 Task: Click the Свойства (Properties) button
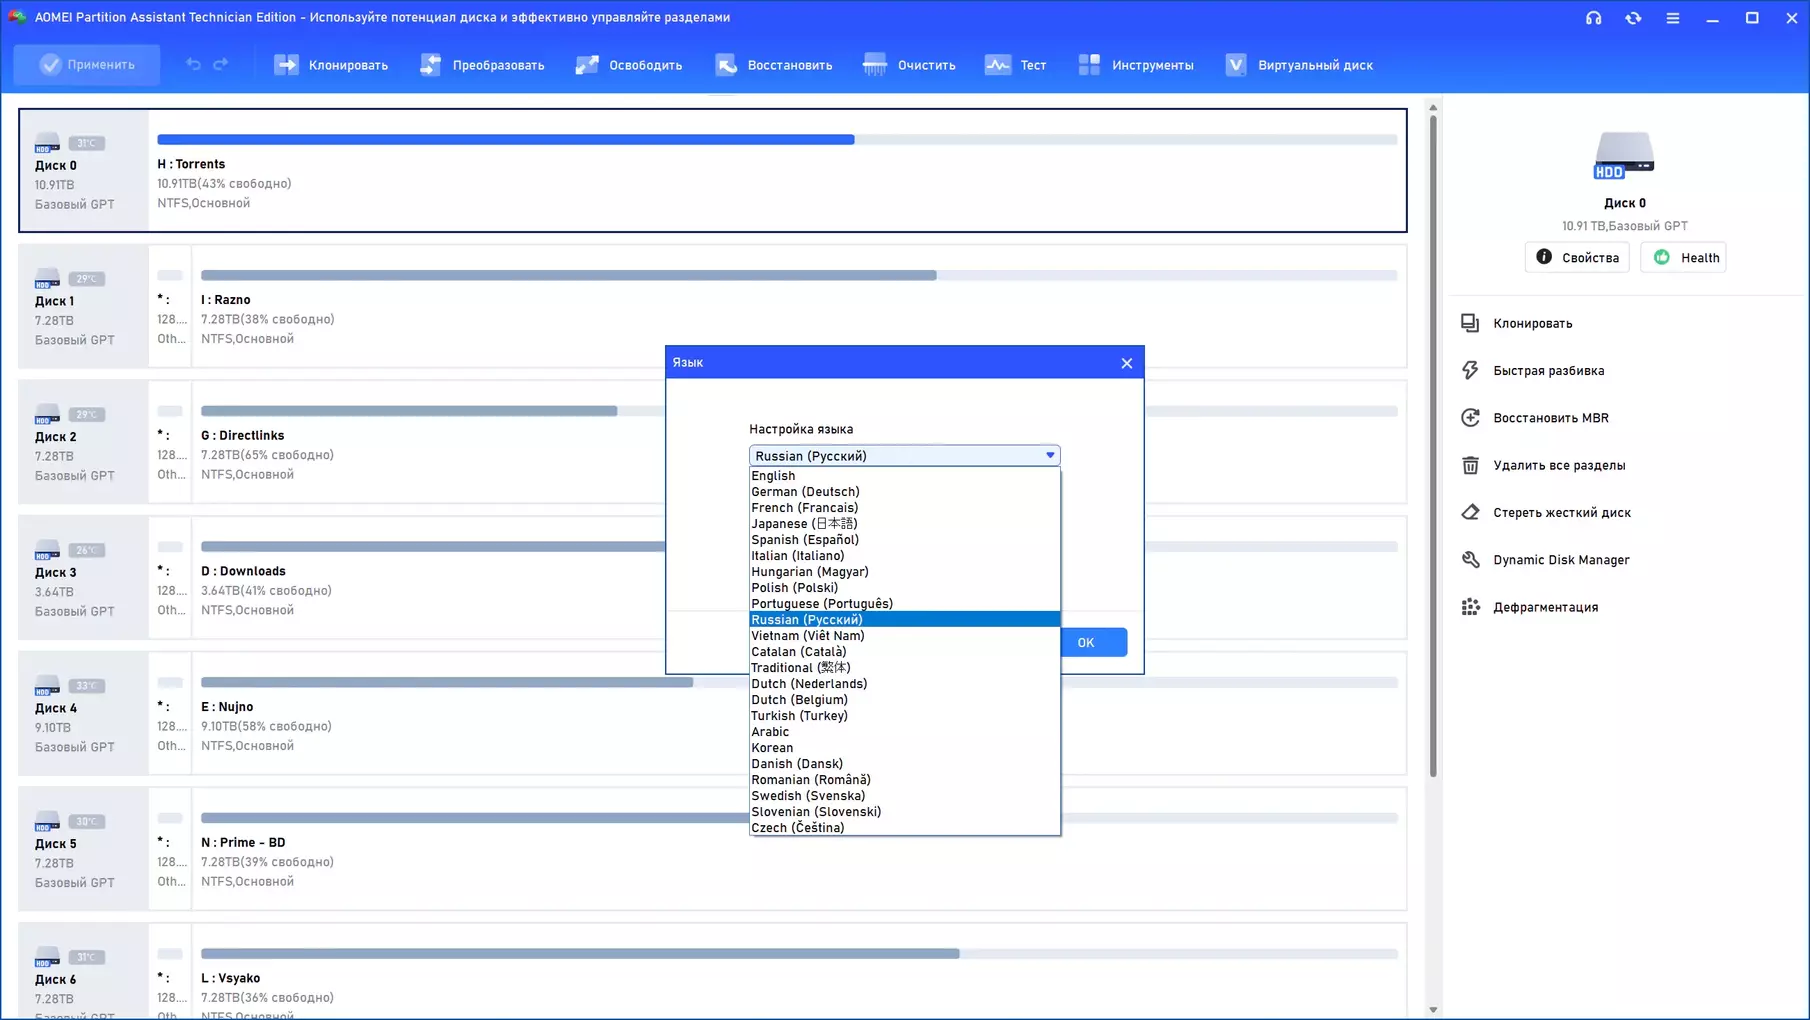[1577, 257]
